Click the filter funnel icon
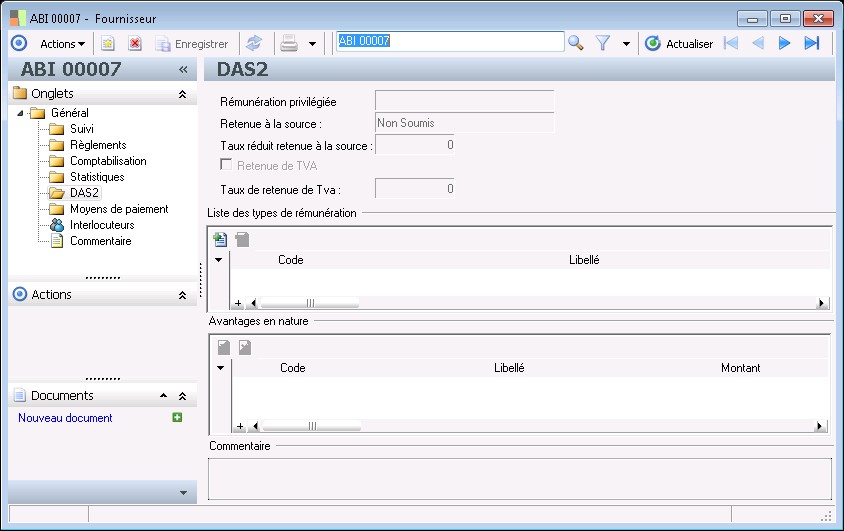844x531 pixels. click(x=603, y=43)
